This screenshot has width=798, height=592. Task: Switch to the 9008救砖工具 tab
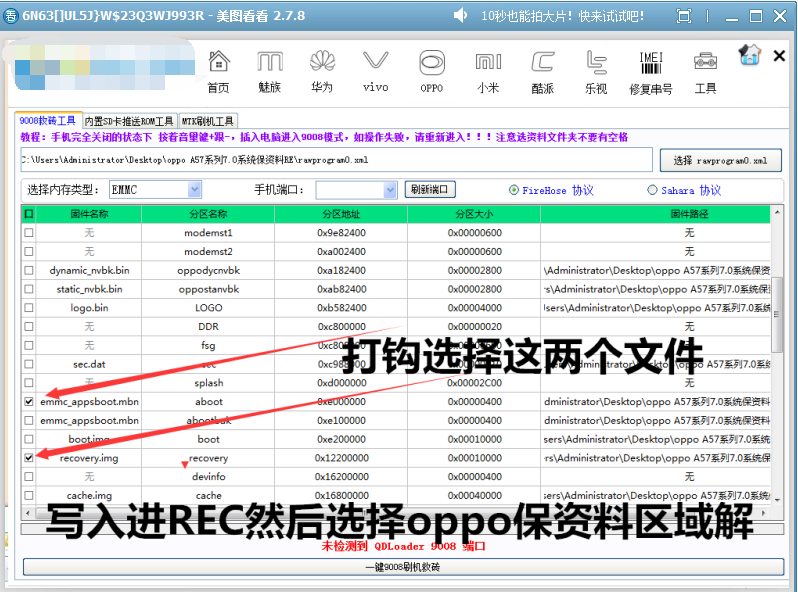48,121
